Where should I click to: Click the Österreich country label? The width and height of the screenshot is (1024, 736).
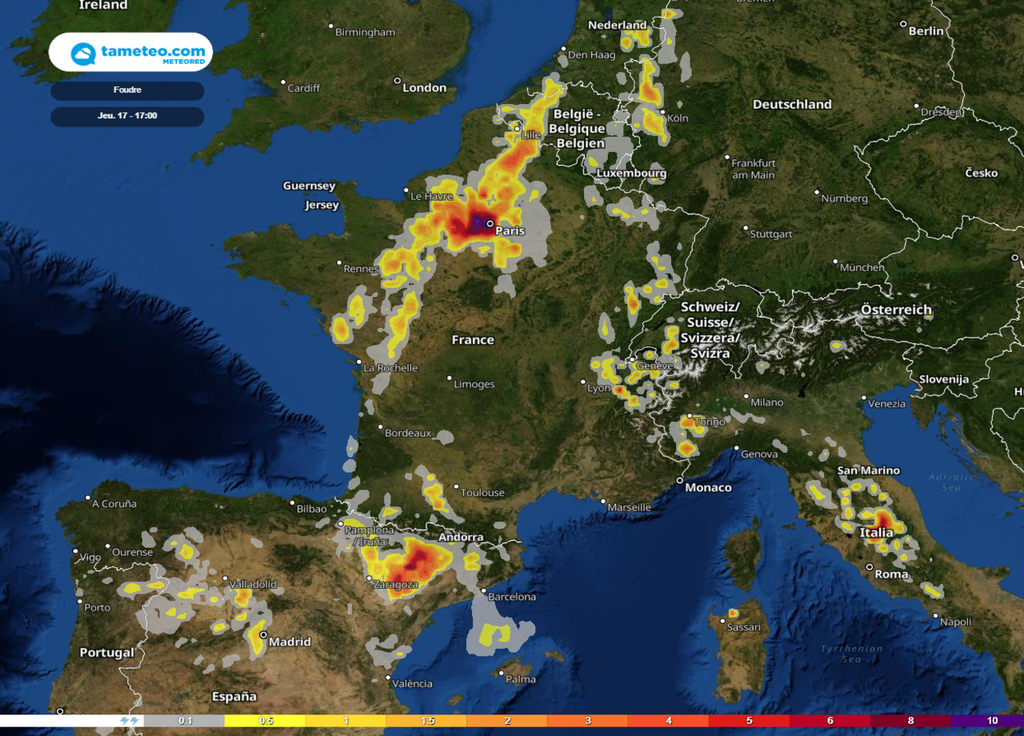[x=896, y=310]
